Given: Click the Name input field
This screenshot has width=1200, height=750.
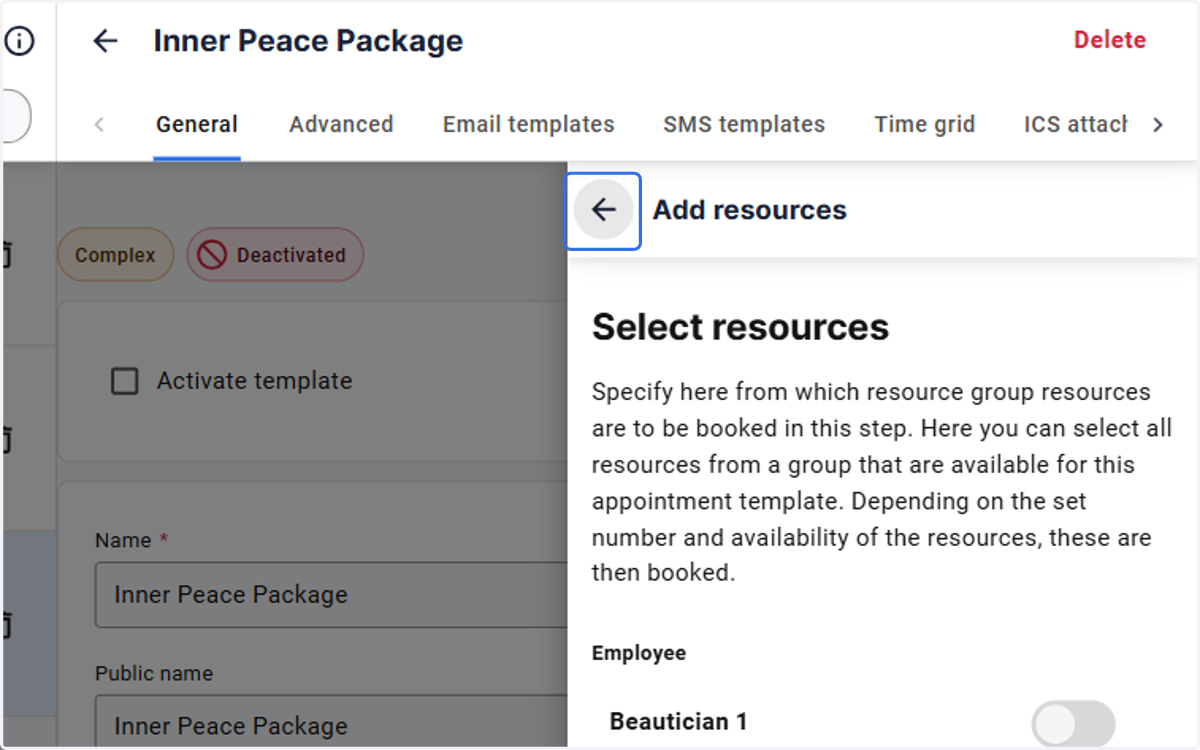Looking at the screenshot, I should 332,595.
